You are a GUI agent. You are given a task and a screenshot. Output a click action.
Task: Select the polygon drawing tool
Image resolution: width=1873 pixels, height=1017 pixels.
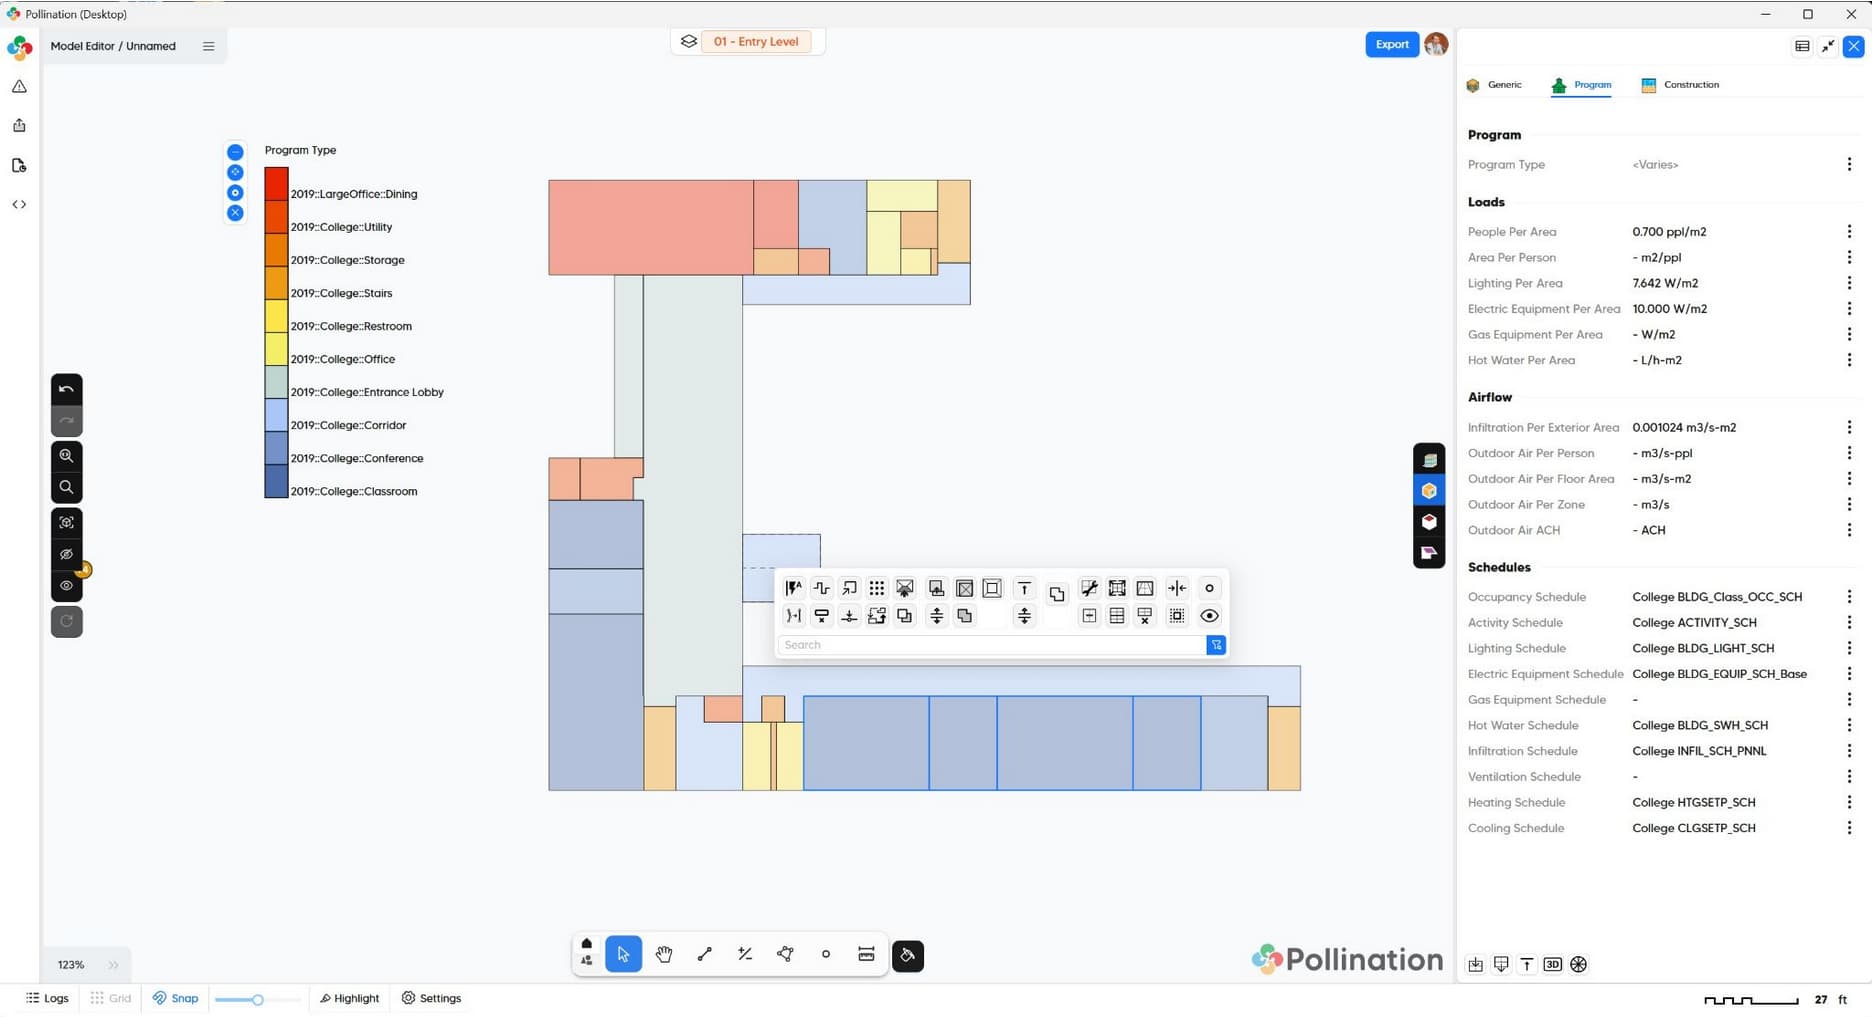[x=785, y=955]
